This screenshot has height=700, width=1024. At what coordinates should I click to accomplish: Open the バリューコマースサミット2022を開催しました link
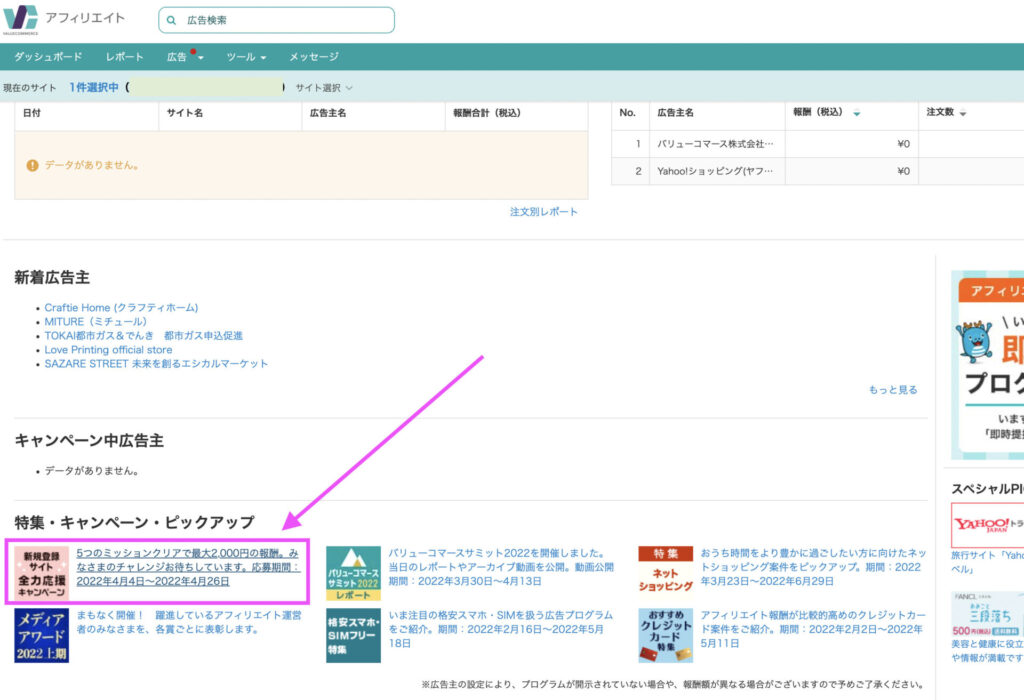pos(501,567)
